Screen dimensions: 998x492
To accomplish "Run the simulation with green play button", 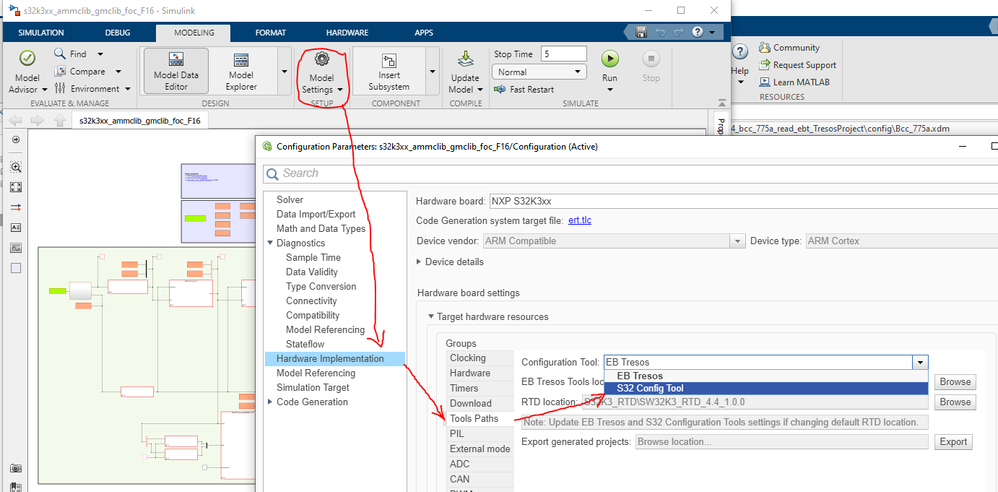I will [x=610, y=59].
